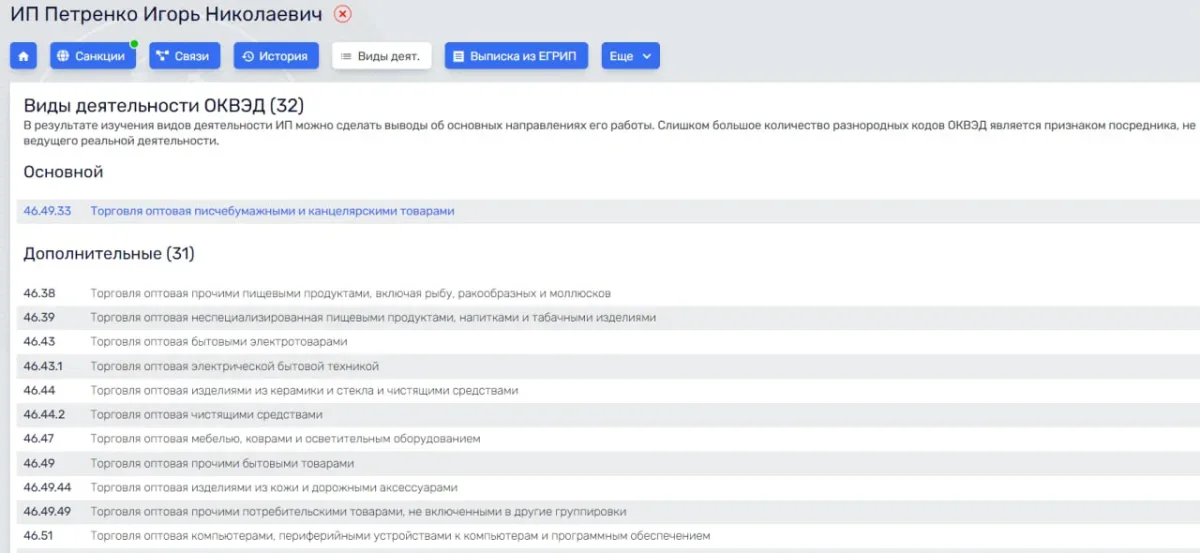Open the Связи section
This screenshot has width=1200, height=553.
[x=185, y=56]
